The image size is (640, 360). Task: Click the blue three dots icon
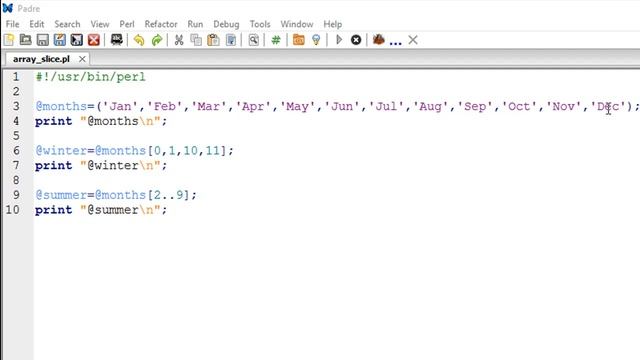click(x=396, y=42)
